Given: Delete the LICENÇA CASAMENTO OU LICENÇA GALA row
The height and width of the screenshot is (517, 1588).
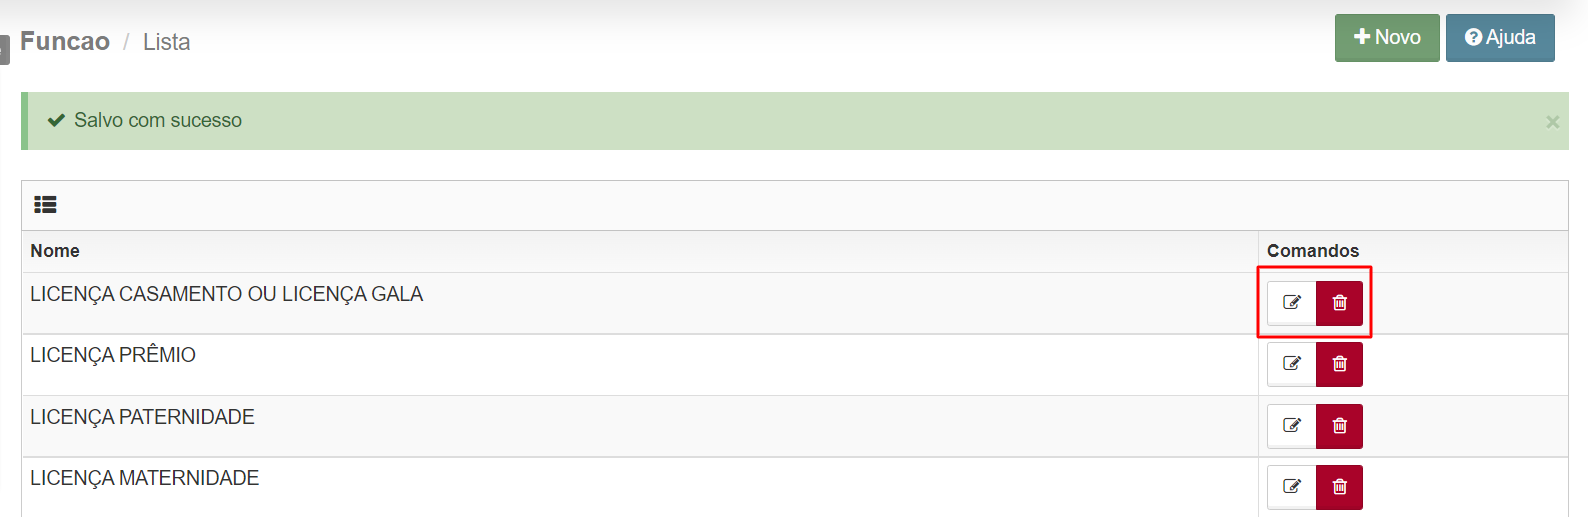Looking at the screenshot, I should [x=1339, y=303].
